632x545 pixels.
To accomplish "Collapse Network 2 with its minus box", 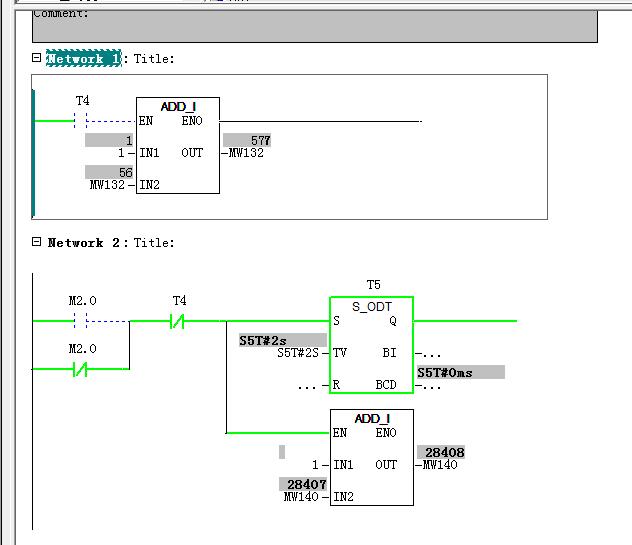I will (x=36, y=242).
